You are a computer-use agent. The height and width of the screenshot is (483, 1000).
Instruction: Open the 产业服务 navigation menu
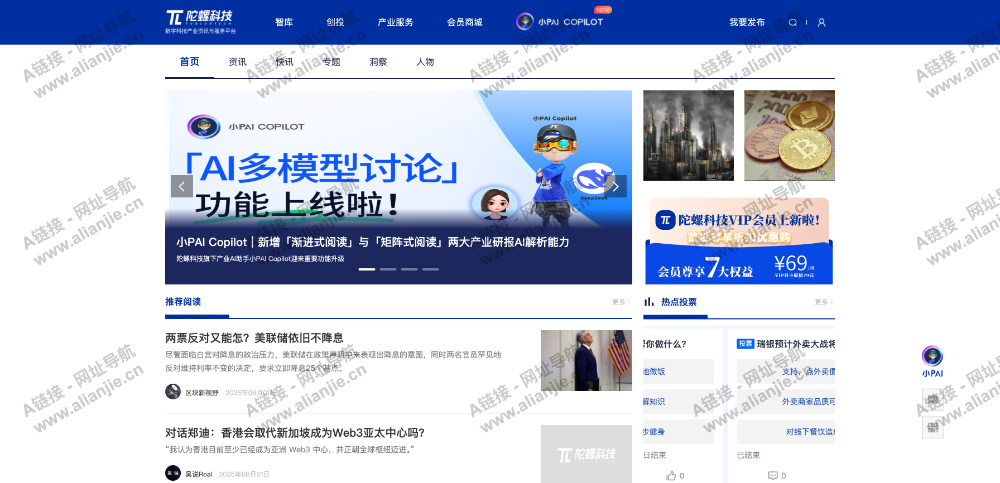click(x=395, y=22)
